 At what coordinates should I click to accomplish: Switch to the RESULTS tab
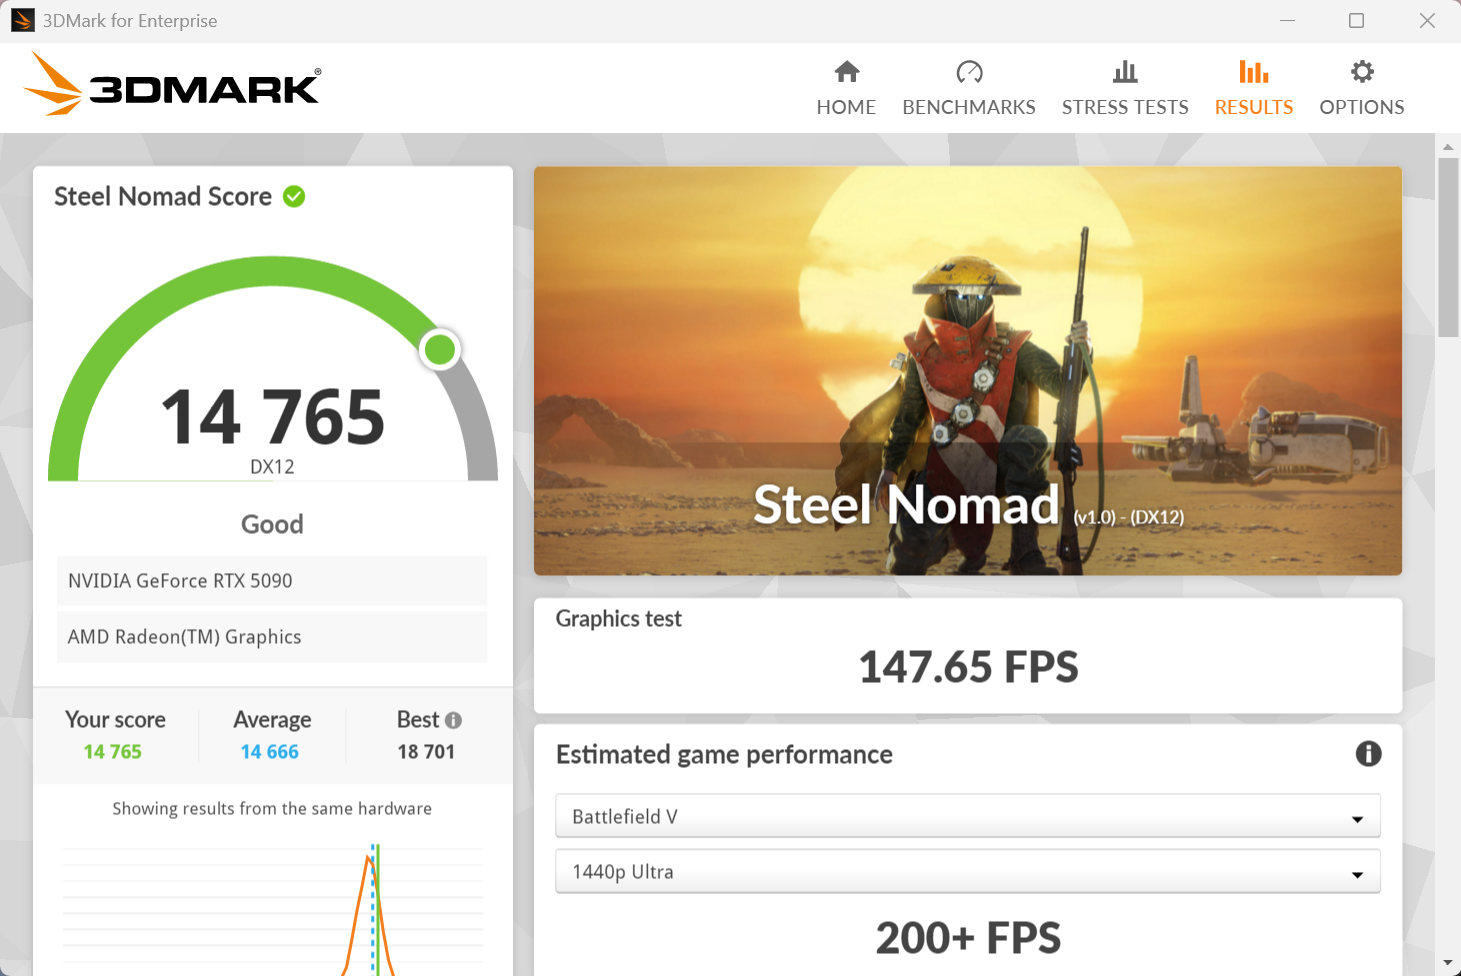coord(1253,107)
